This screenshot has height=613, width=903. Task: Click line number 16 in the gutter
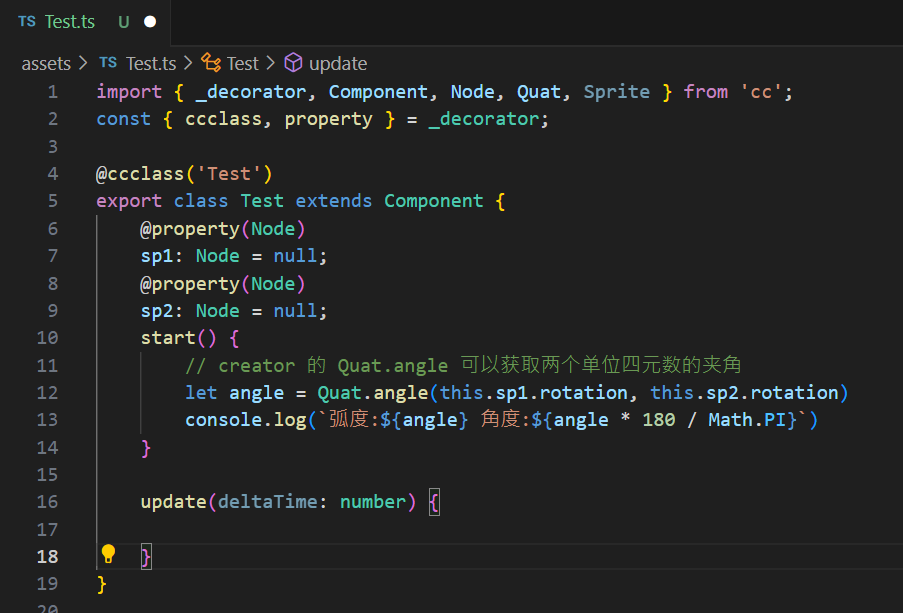47,502
